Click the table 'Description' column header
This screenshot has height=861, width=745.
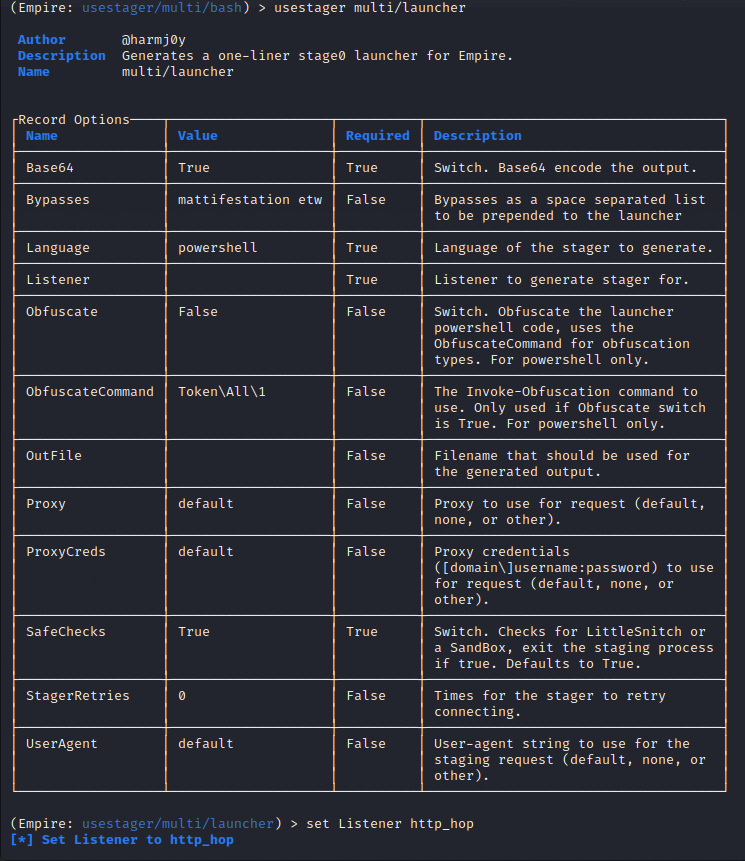pos(478,136)
